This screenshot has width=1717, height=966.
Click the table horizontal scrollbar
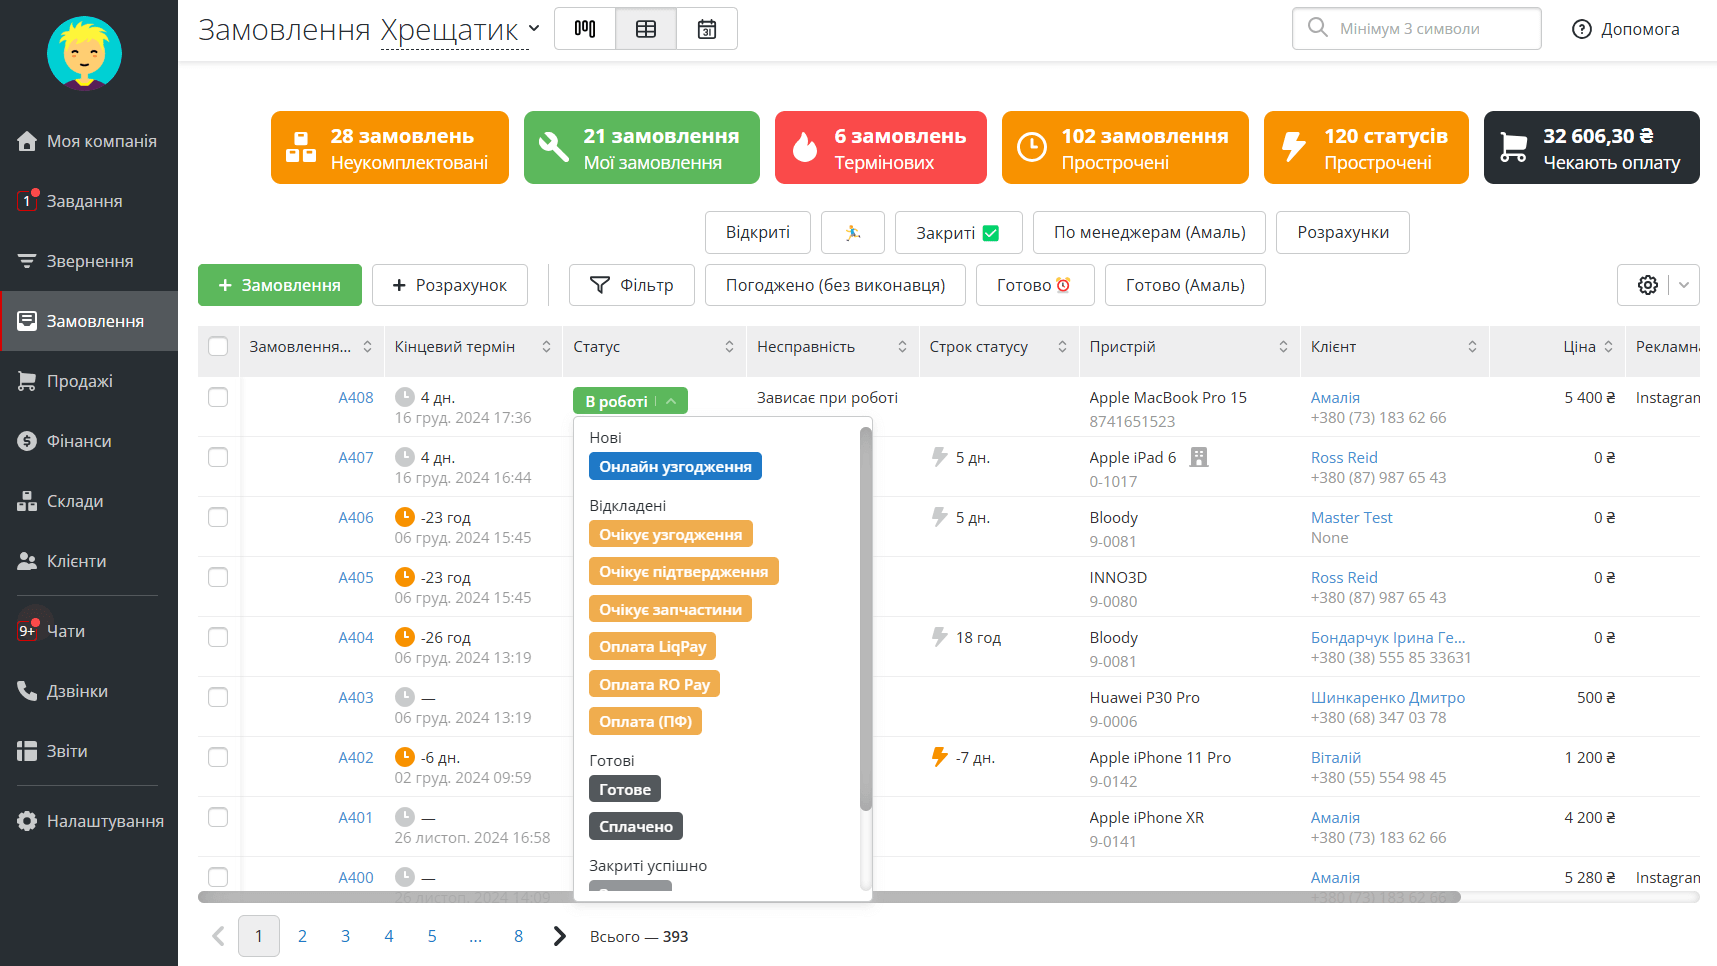(x=830, y=897)
